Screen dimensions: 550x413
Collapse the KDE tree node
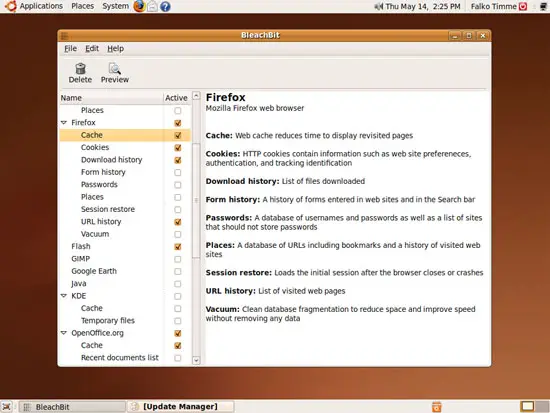(64, 296)
